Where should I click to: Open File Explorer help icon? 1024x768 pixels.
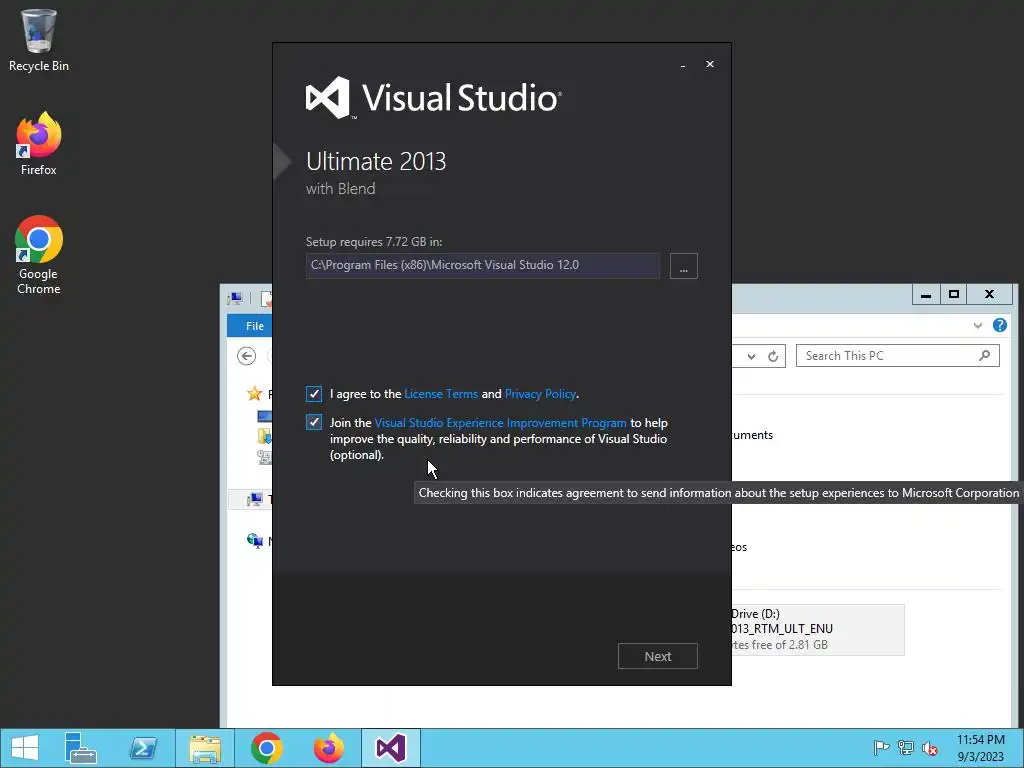click(1000, 325)
